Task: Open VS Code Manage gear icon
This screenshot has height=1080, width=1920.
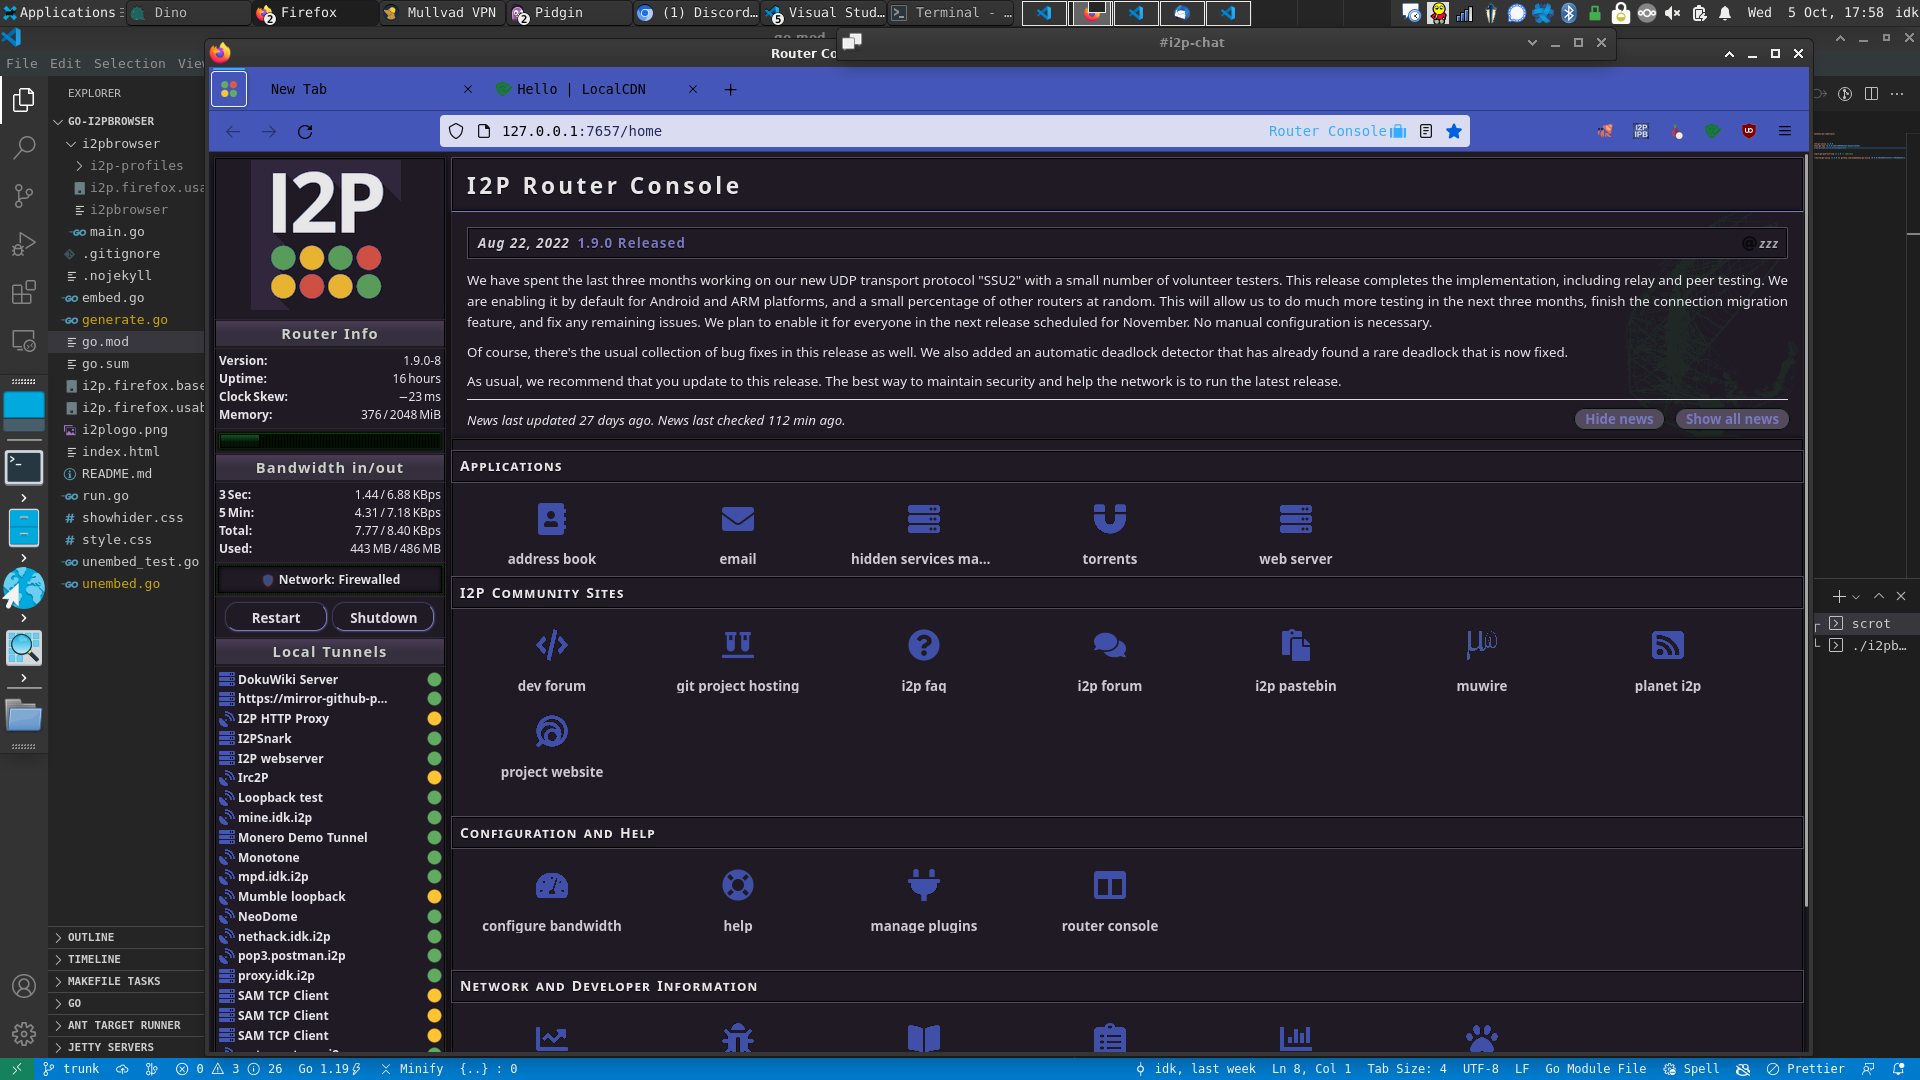Action: click(x=24, y=1033)
